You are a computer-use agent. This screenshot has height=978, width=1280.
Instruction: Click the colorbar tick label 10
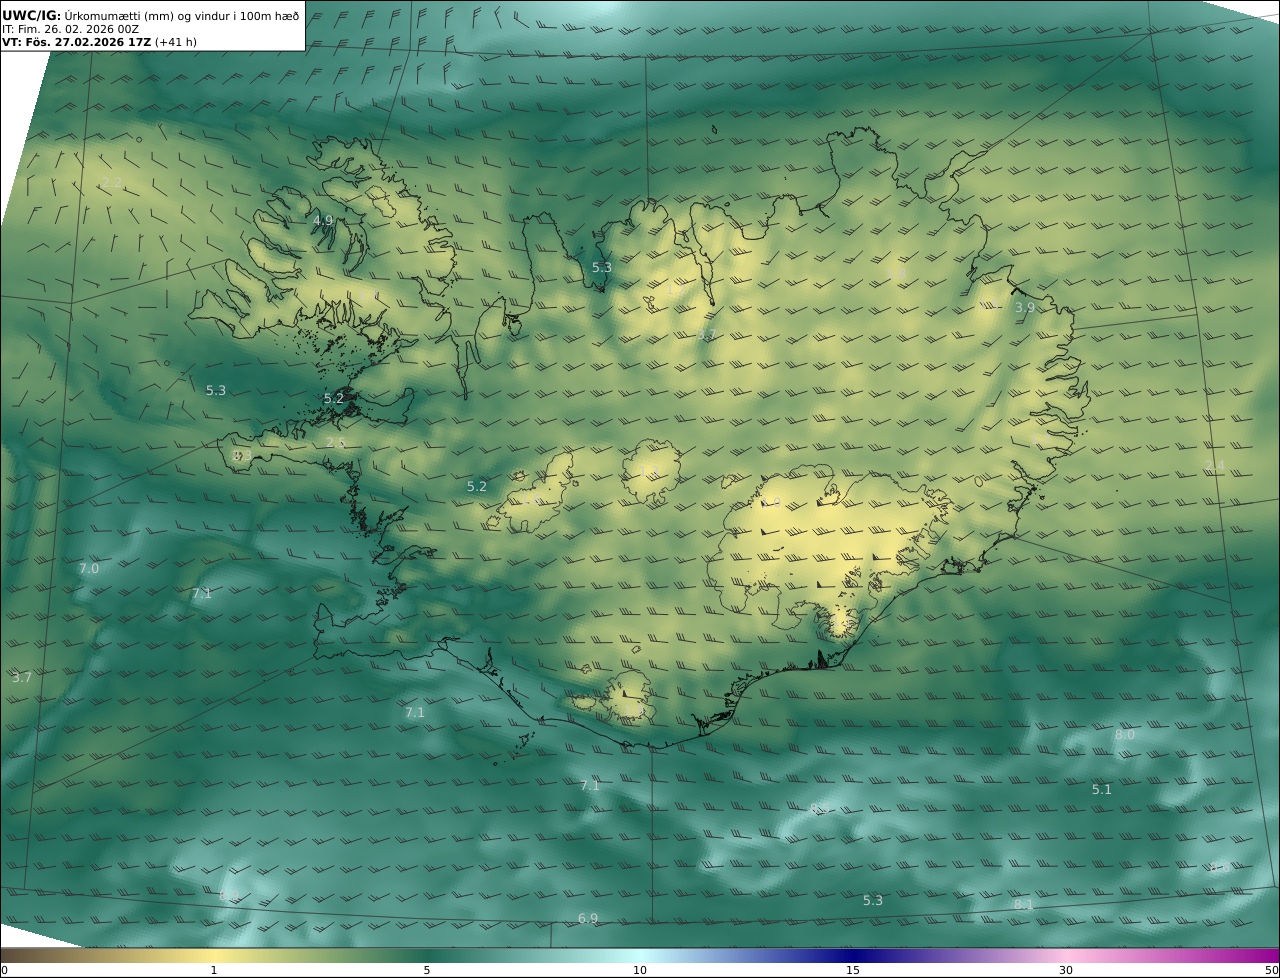point(640,970)
